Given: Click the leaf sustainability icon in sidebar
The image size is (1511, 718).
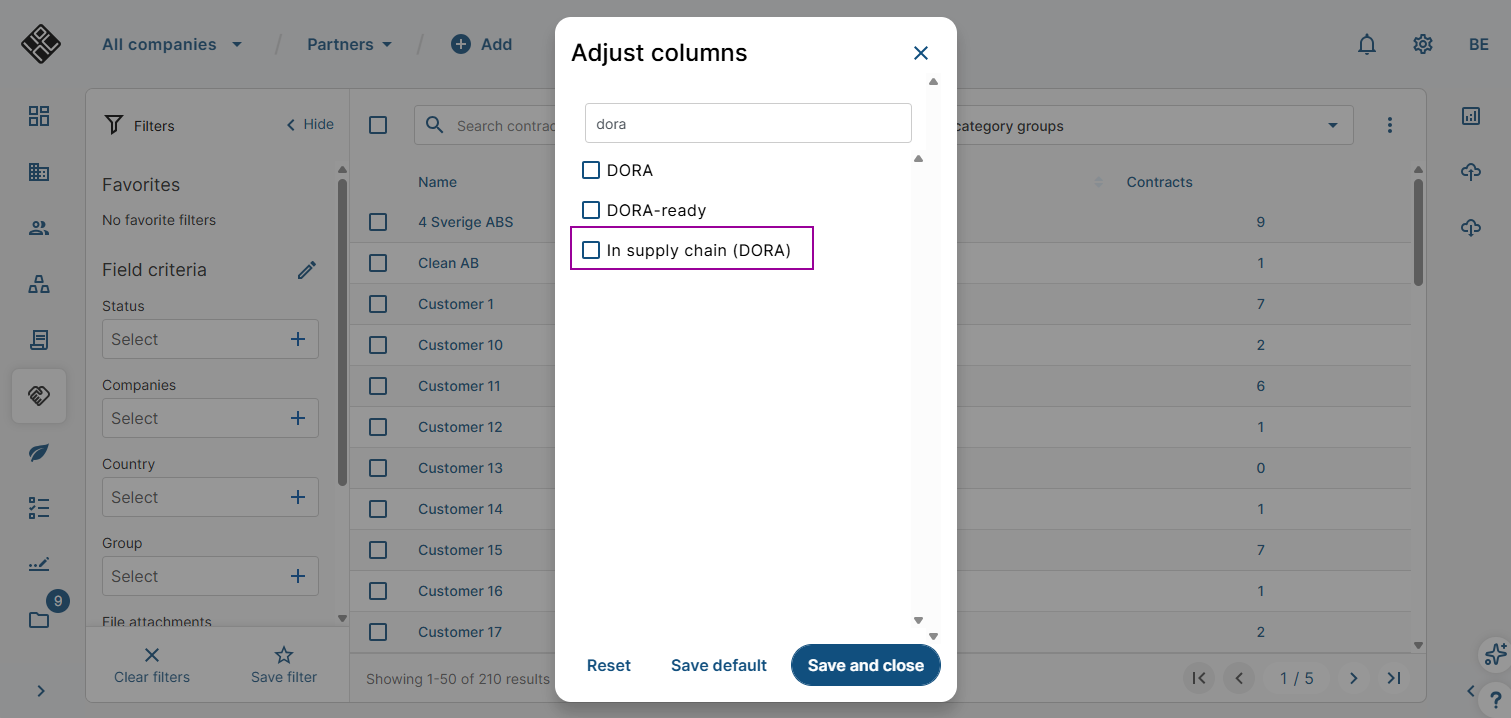Looking at the screenshot, I should tap(39, 453).
